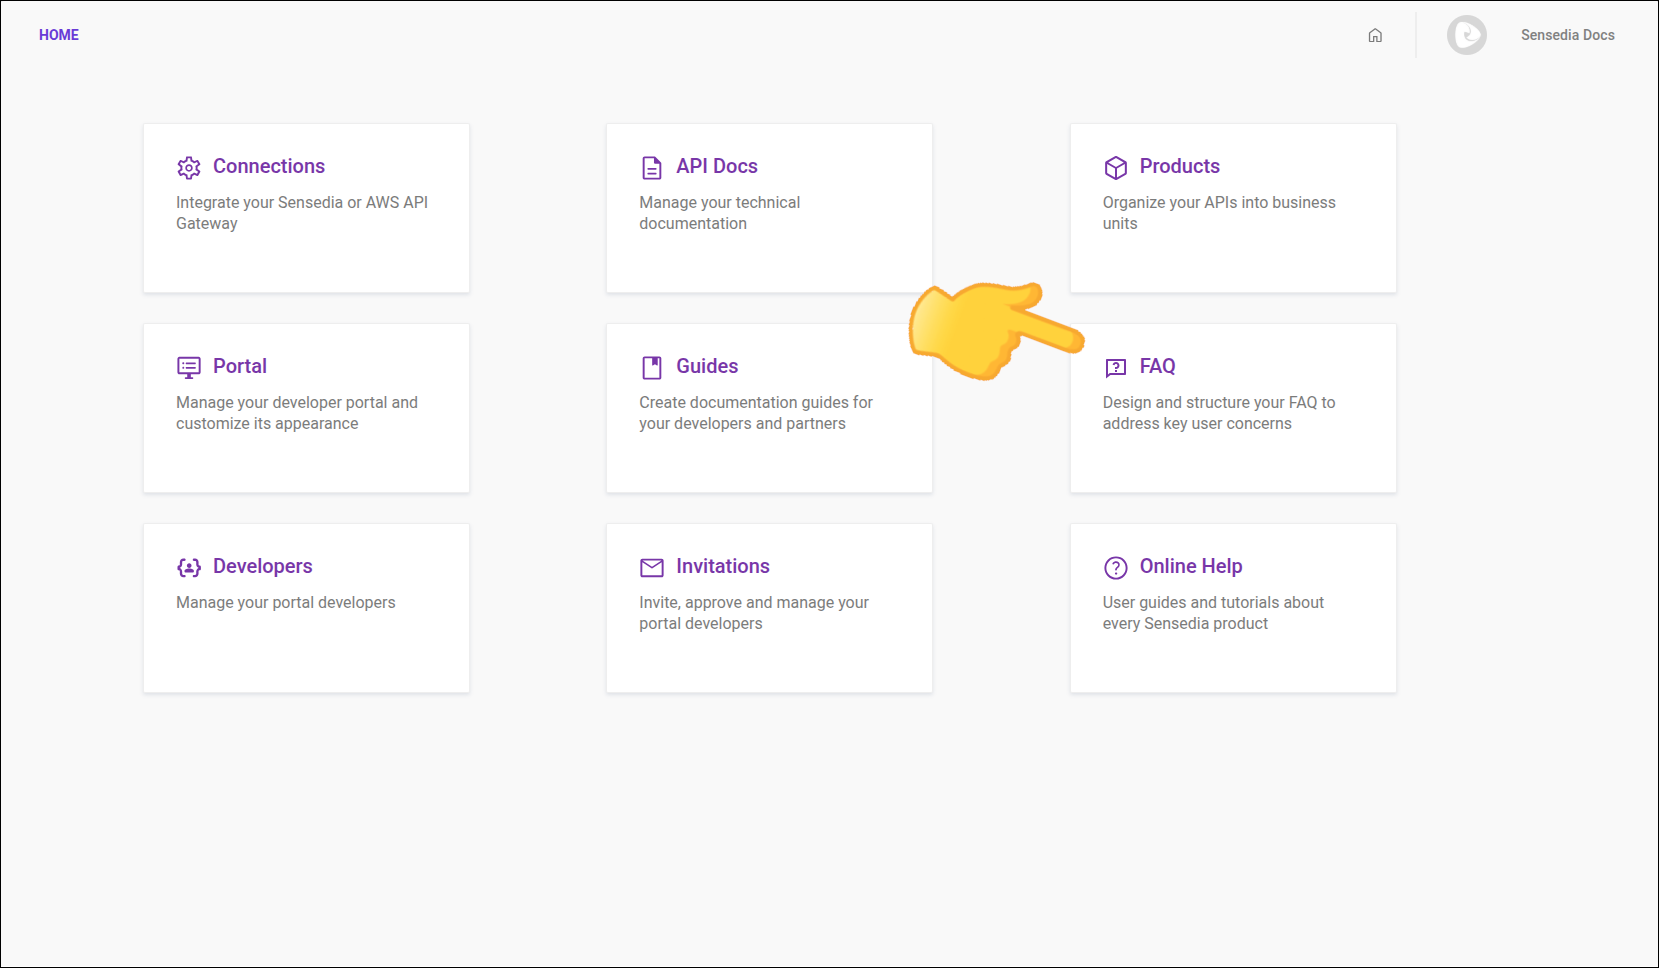Click the Portal card description text

point(297,412)
